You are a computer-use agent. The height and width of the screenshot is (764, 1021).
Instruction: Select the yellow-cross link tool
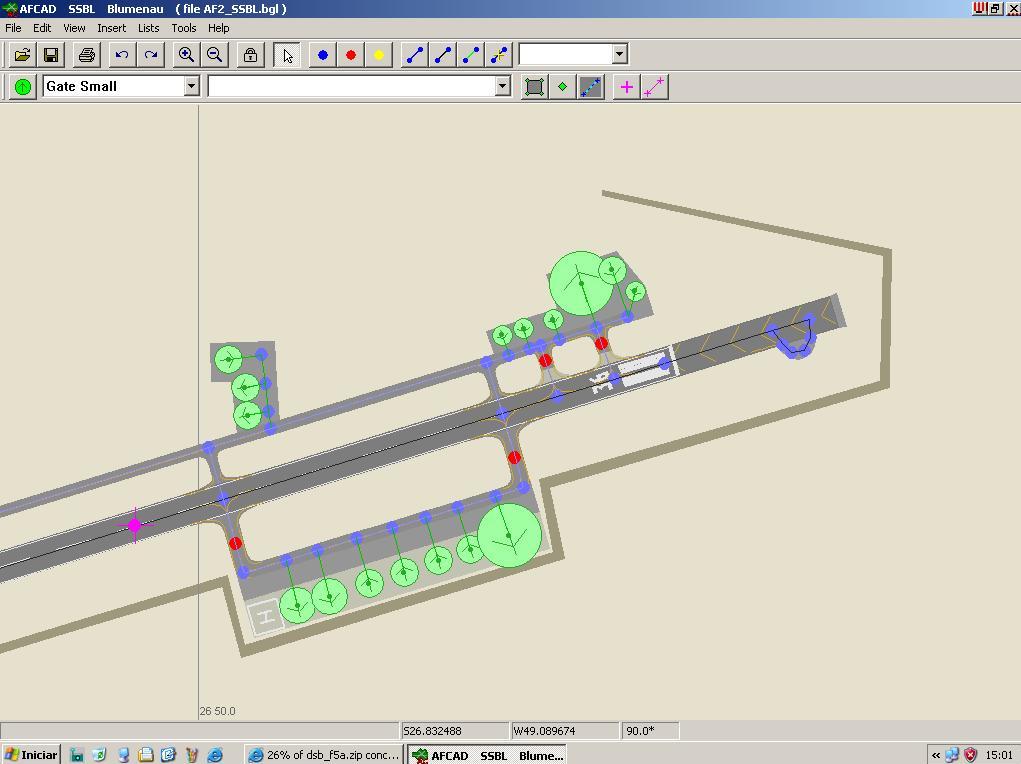pos(499,55)
